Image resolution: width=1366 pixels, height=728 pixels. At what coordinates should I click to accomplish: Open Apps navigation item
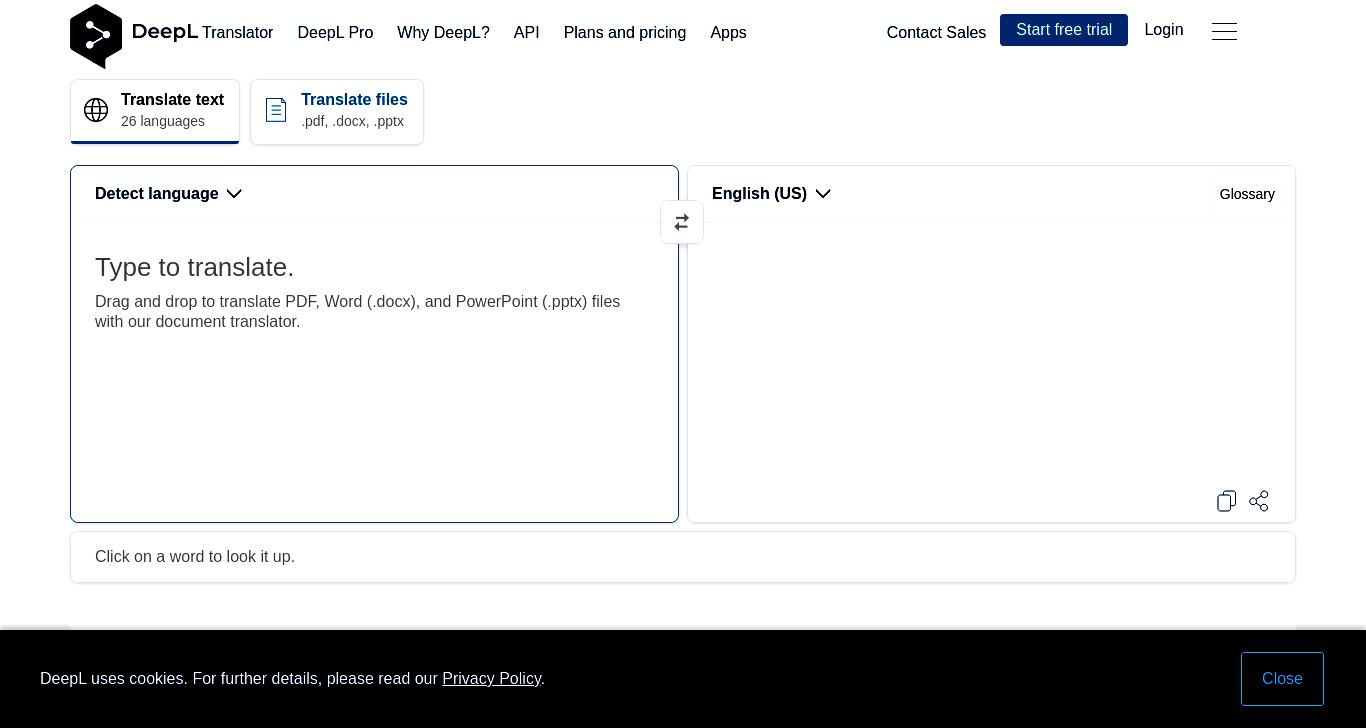pyautogui.click(x=728, y=33)
